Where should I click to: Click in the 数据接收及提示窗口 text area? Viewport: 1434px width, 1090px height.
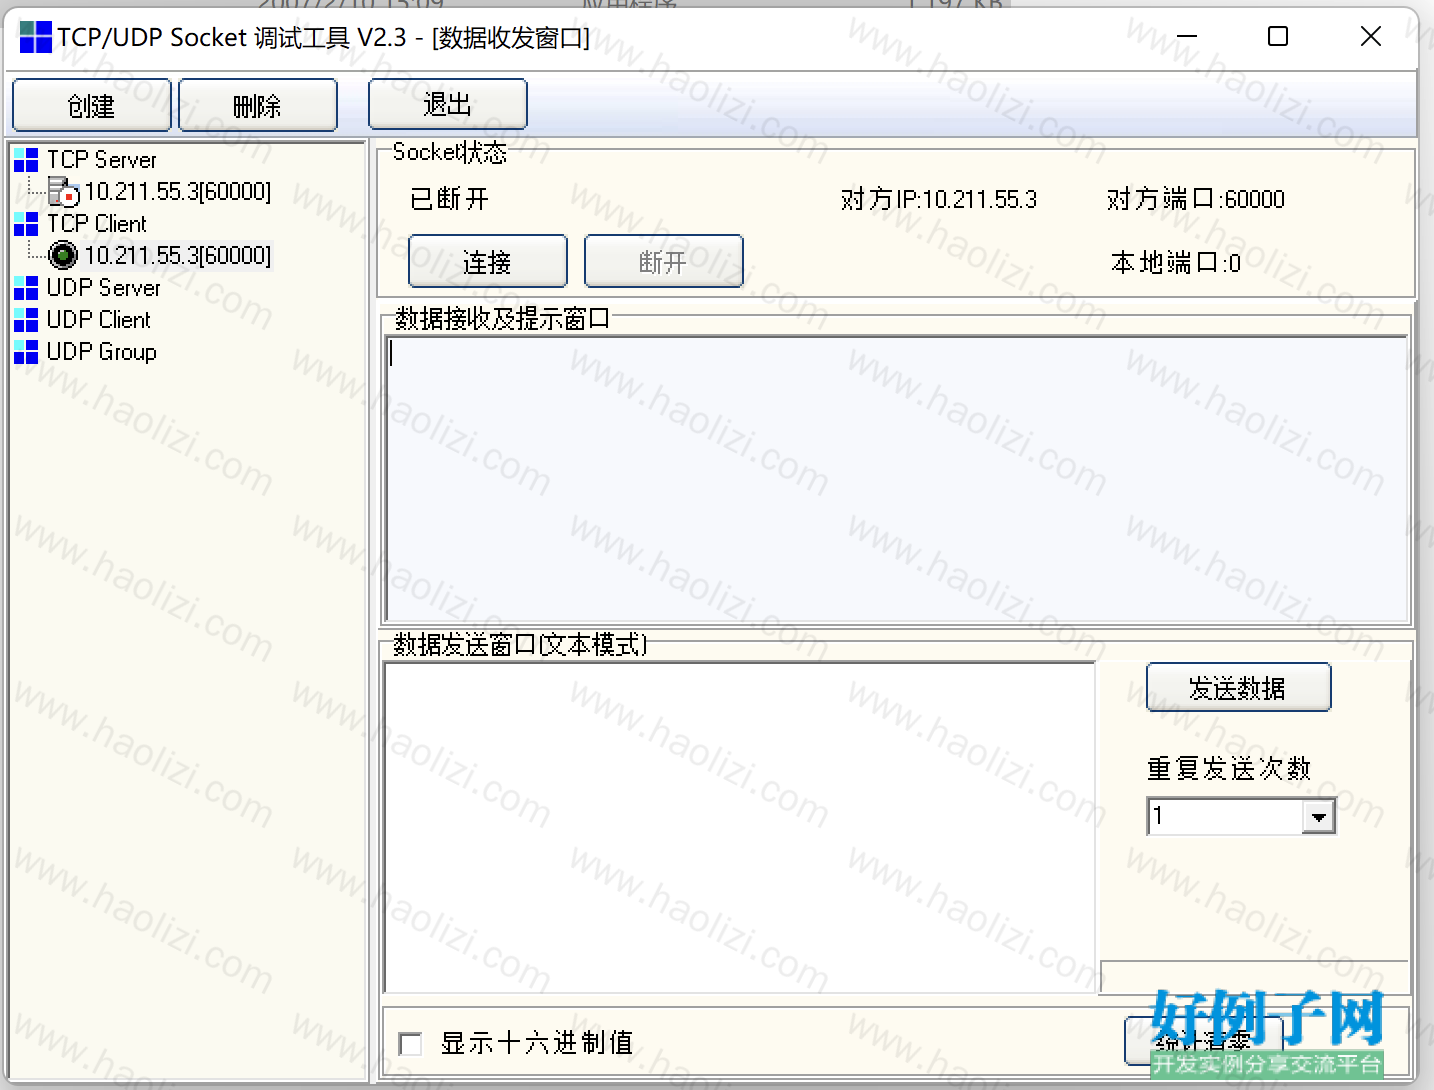point(897,480)
